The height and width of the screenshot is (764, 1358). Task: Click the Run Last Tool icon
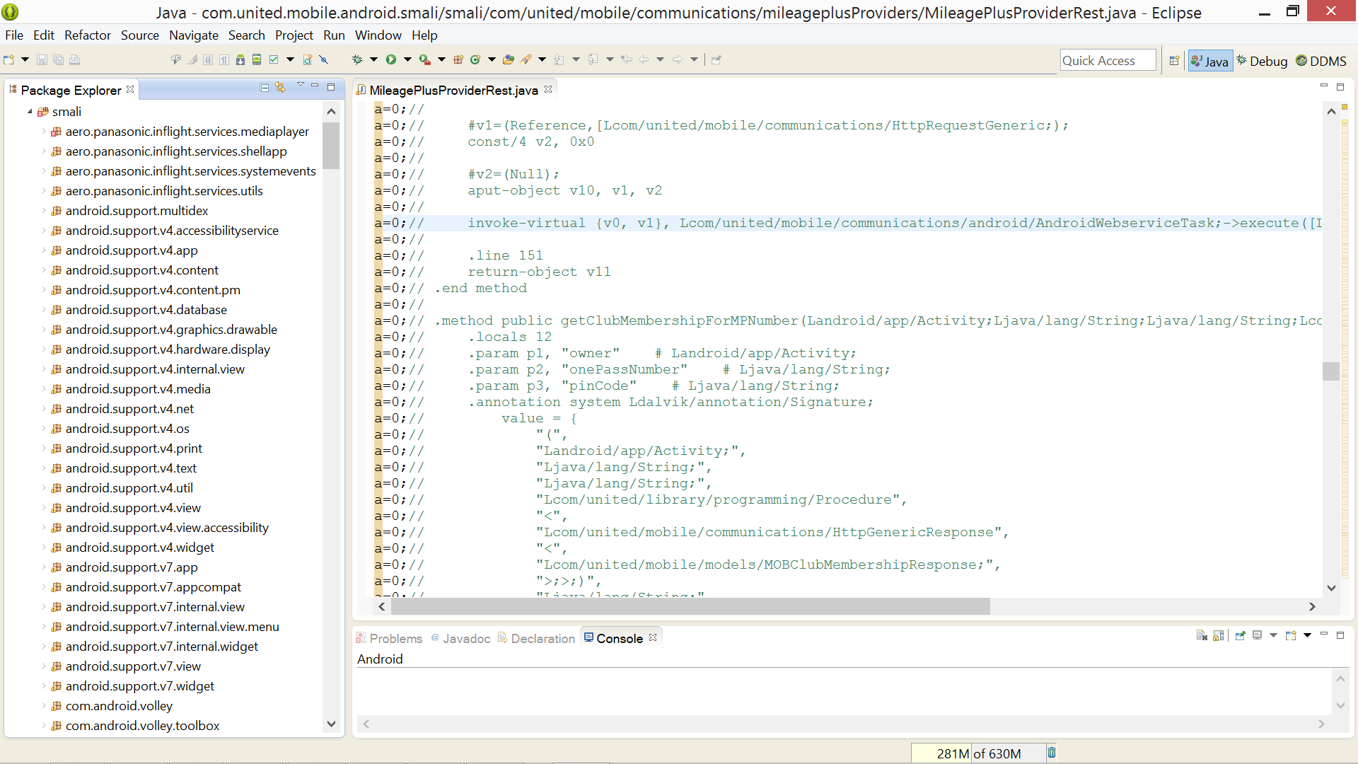pyautogui.click(x=425, y=59)
